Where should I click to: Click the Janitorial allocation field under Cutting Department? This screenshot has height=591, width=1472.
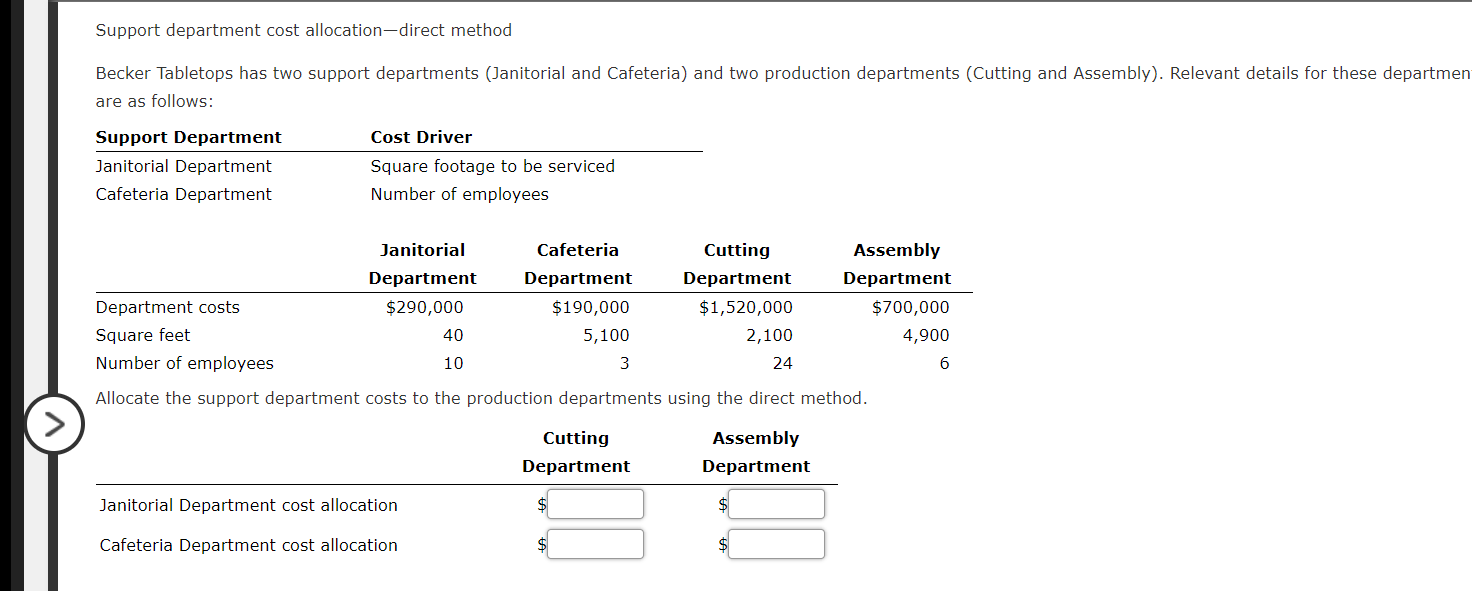tap(595, 504)
